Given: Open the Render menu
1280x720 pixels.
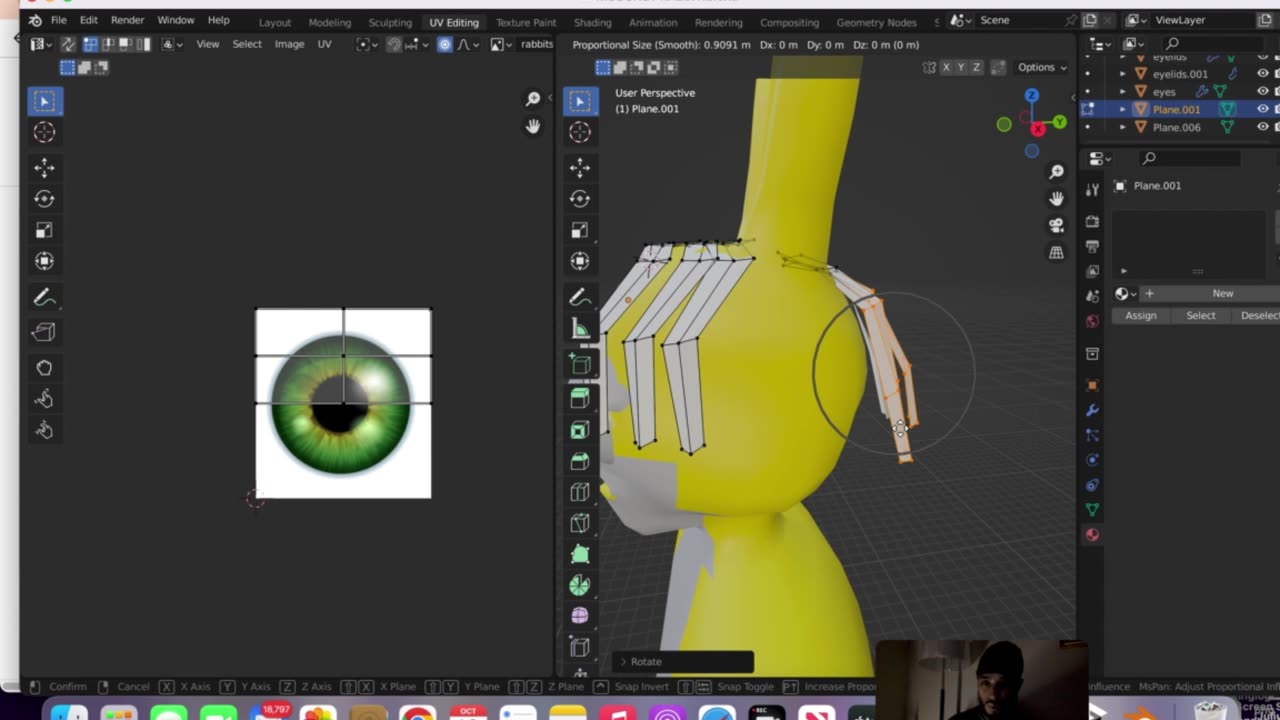Looking at the screenshot, I should pyautogui.click(x=127, y=20).
